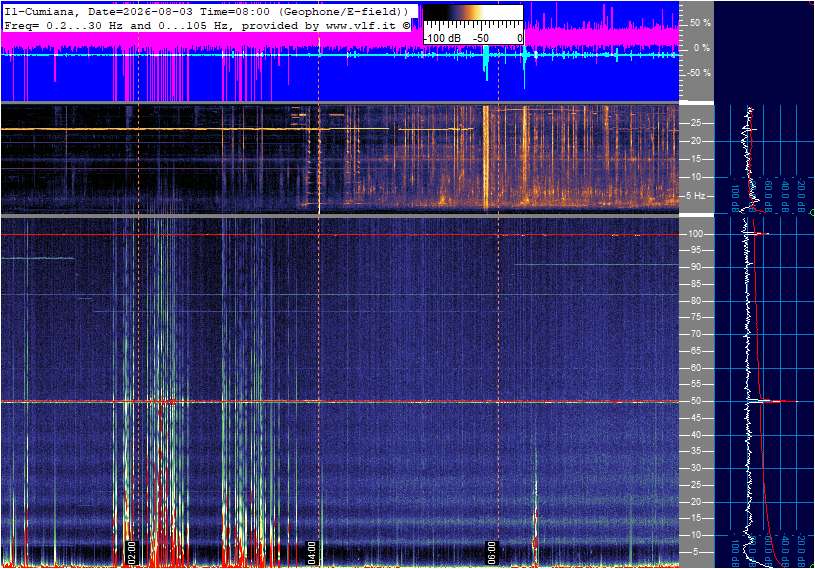Click the 75 frequency axis label
815x569 pixels.
[695, 317]
